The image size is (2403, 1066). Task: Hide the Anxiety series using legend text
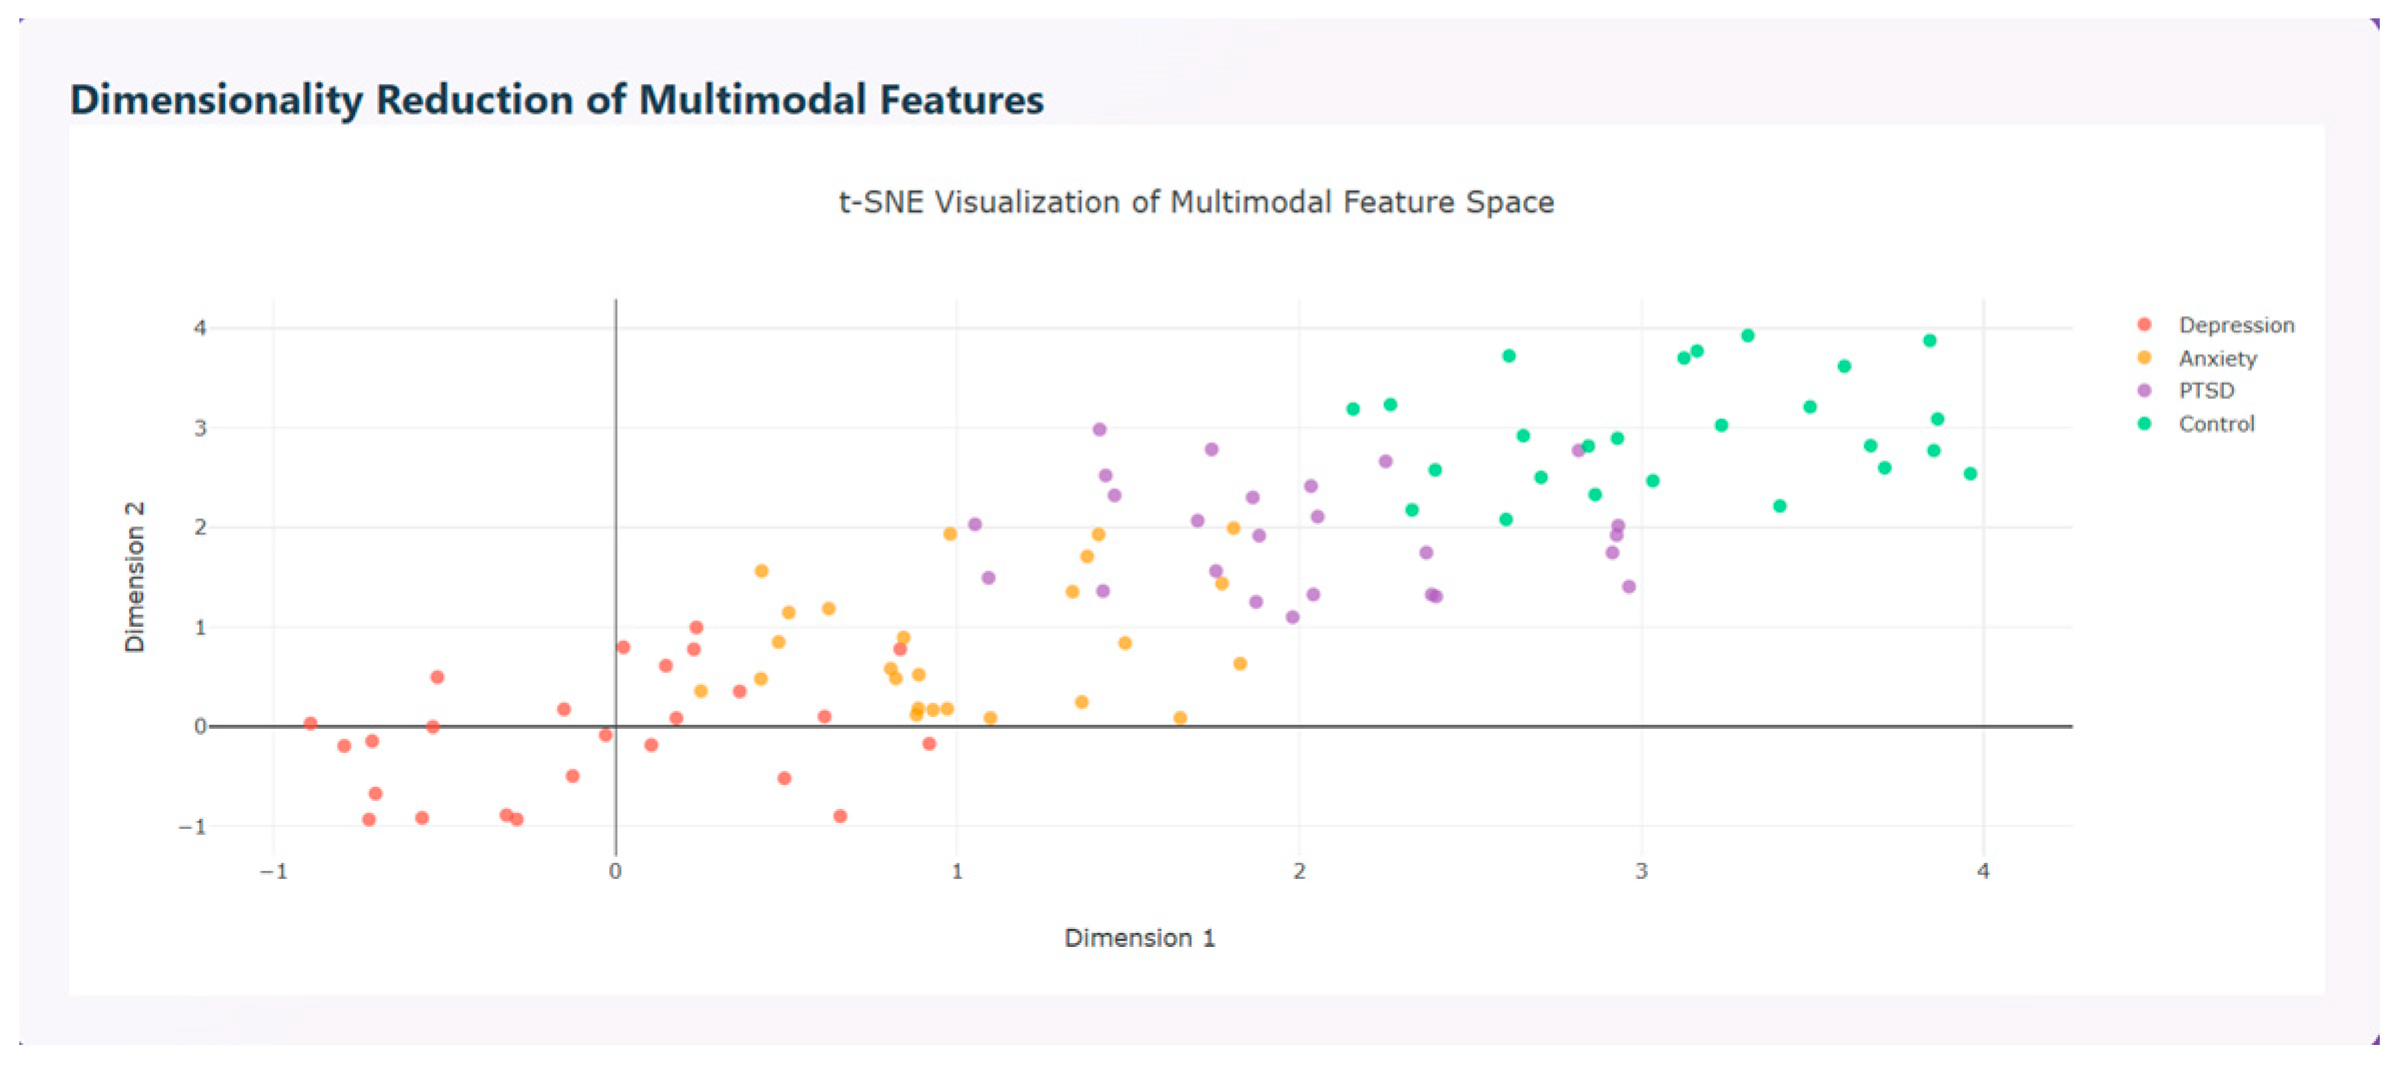tap(2217, 358)
